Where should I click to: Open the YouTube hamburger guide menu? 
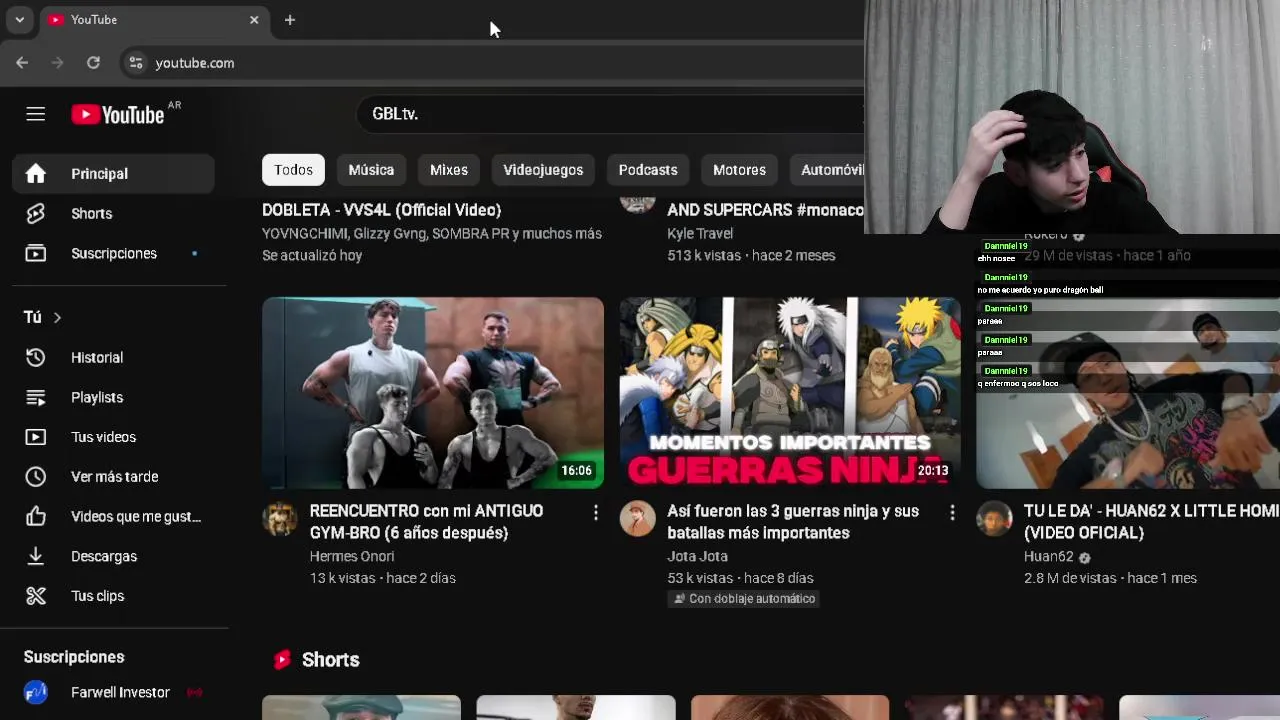tap(36, 114)
